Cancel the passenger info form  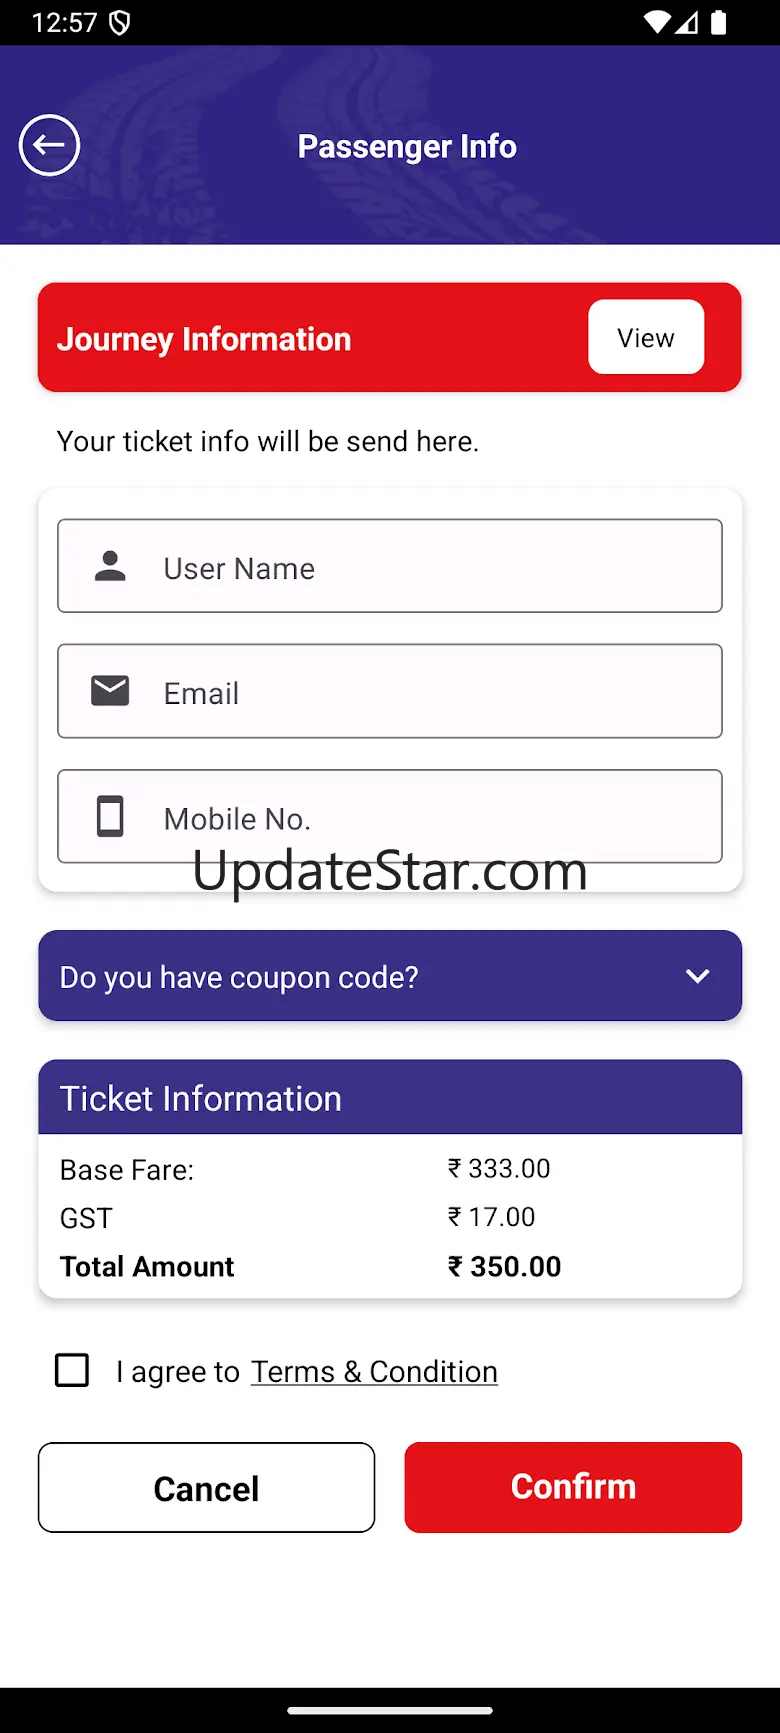(x=206, y=1487)
